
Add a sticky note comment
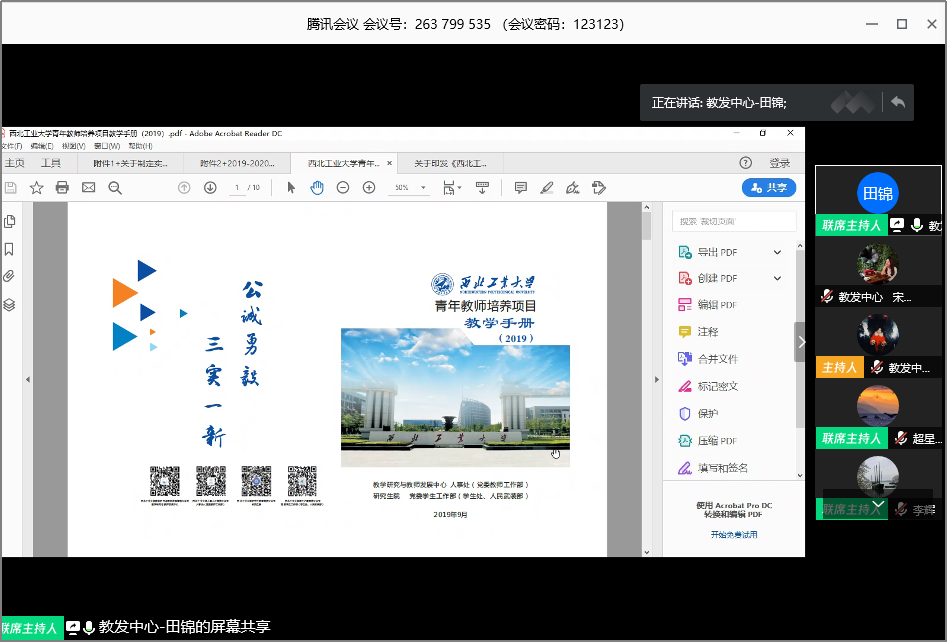tap(520, 188)
